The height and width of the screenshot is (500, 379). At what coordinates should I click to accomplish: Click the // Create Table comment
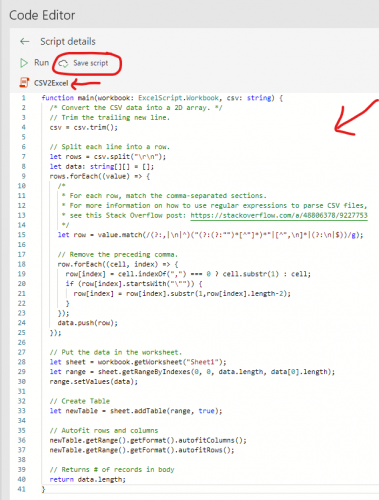(x=80, y=401)
